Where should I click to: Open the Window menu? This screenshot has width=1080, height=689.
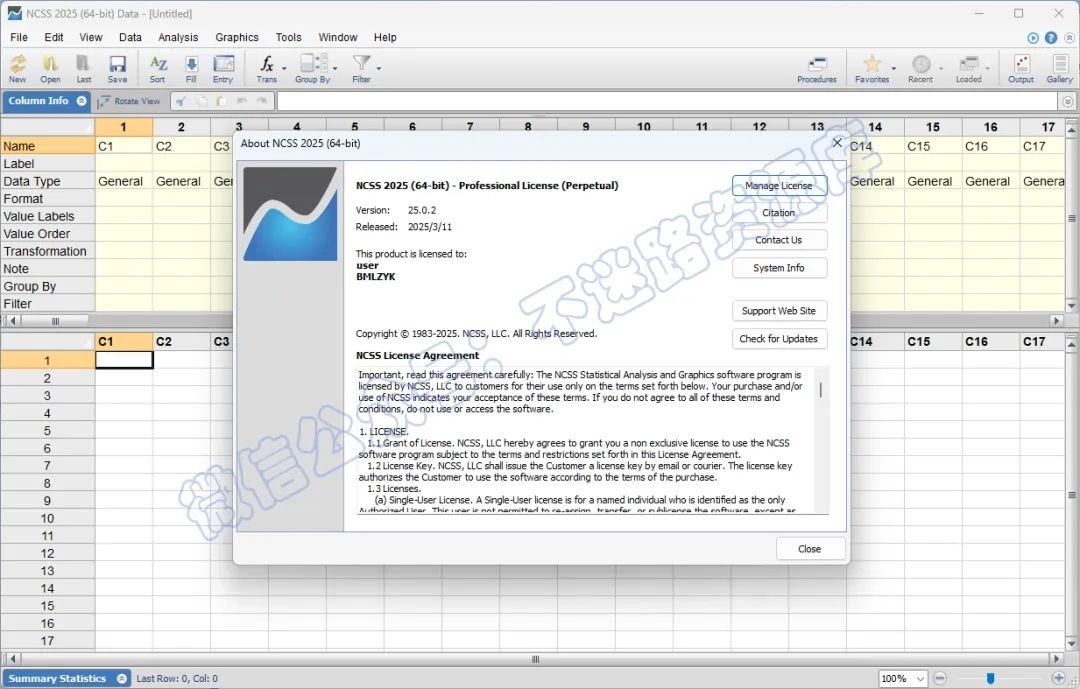[338, 37]
